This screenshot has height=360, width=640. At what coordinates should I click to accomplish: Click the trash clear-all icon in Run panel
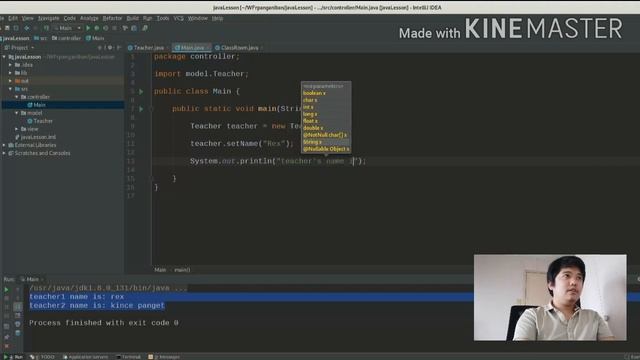18,333
